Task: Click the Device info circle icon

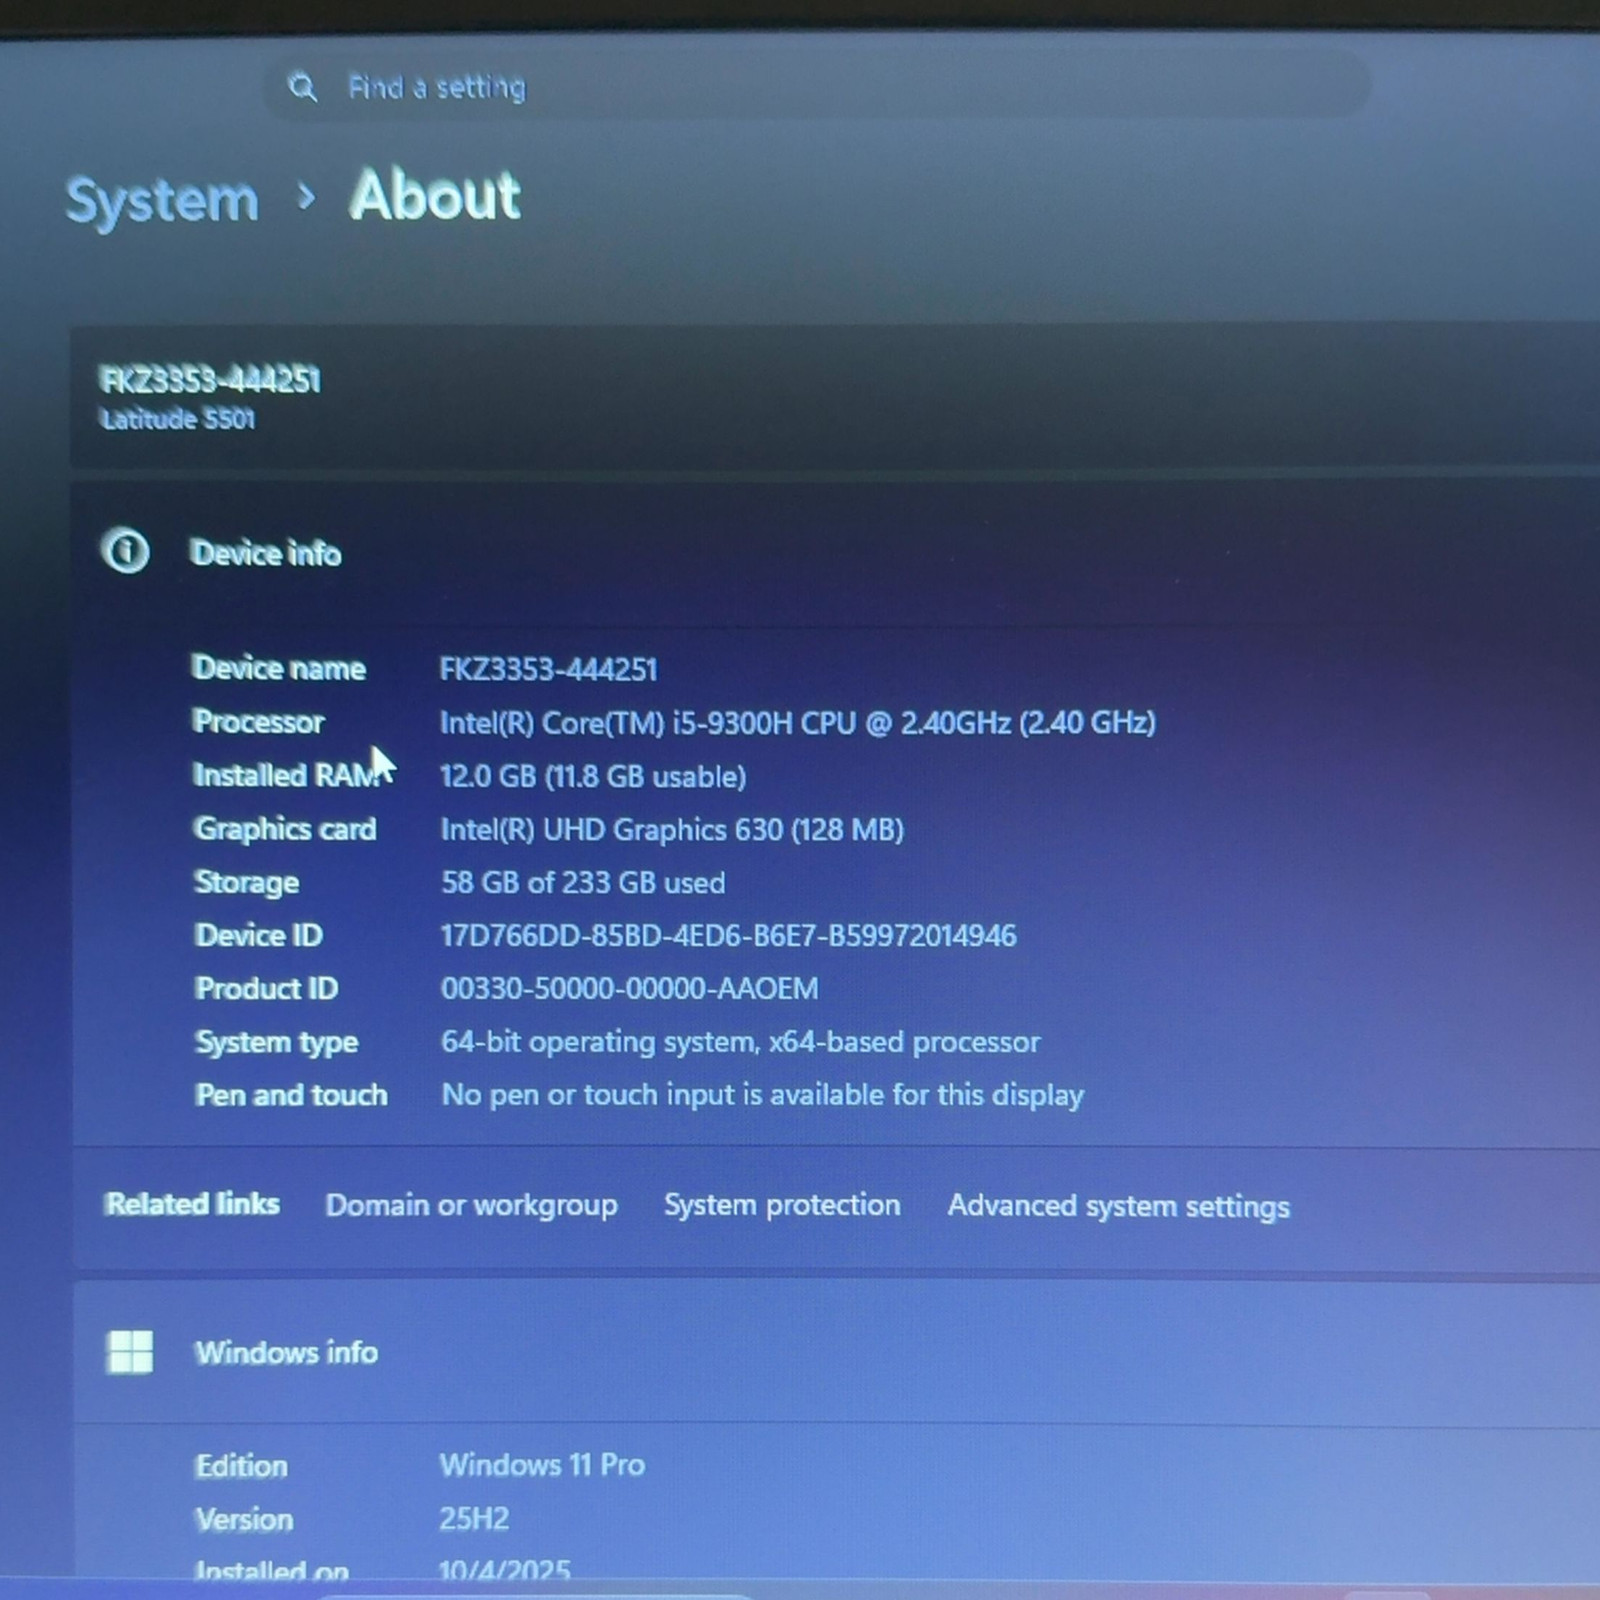Action: click(125, 551)
